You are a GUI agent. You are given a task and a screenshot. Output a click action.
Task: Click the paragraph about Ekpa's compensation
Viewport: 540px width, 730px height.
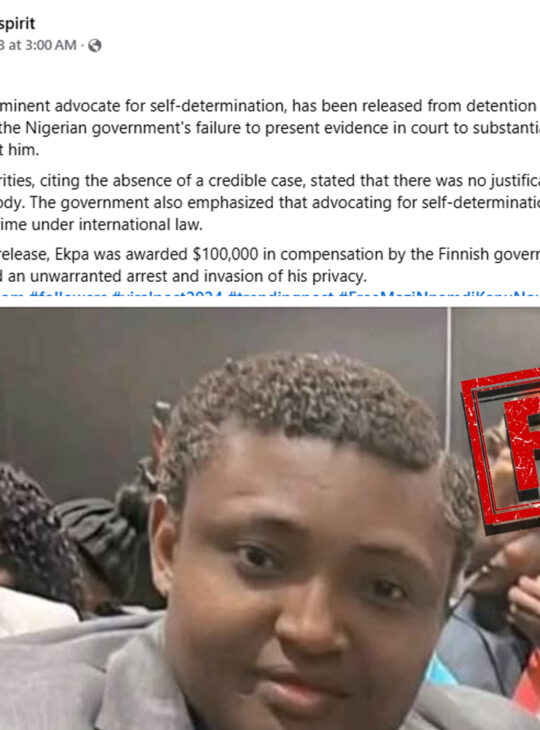pyautogui.click(x=270, y=265)
